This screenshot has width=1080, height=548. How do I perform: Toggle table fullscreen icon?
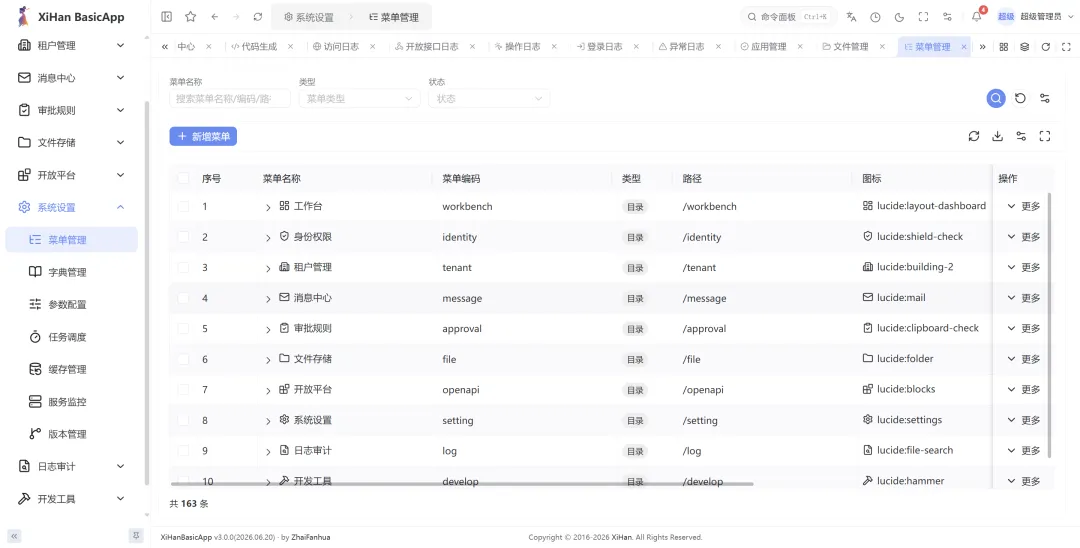pos(1045,136)
